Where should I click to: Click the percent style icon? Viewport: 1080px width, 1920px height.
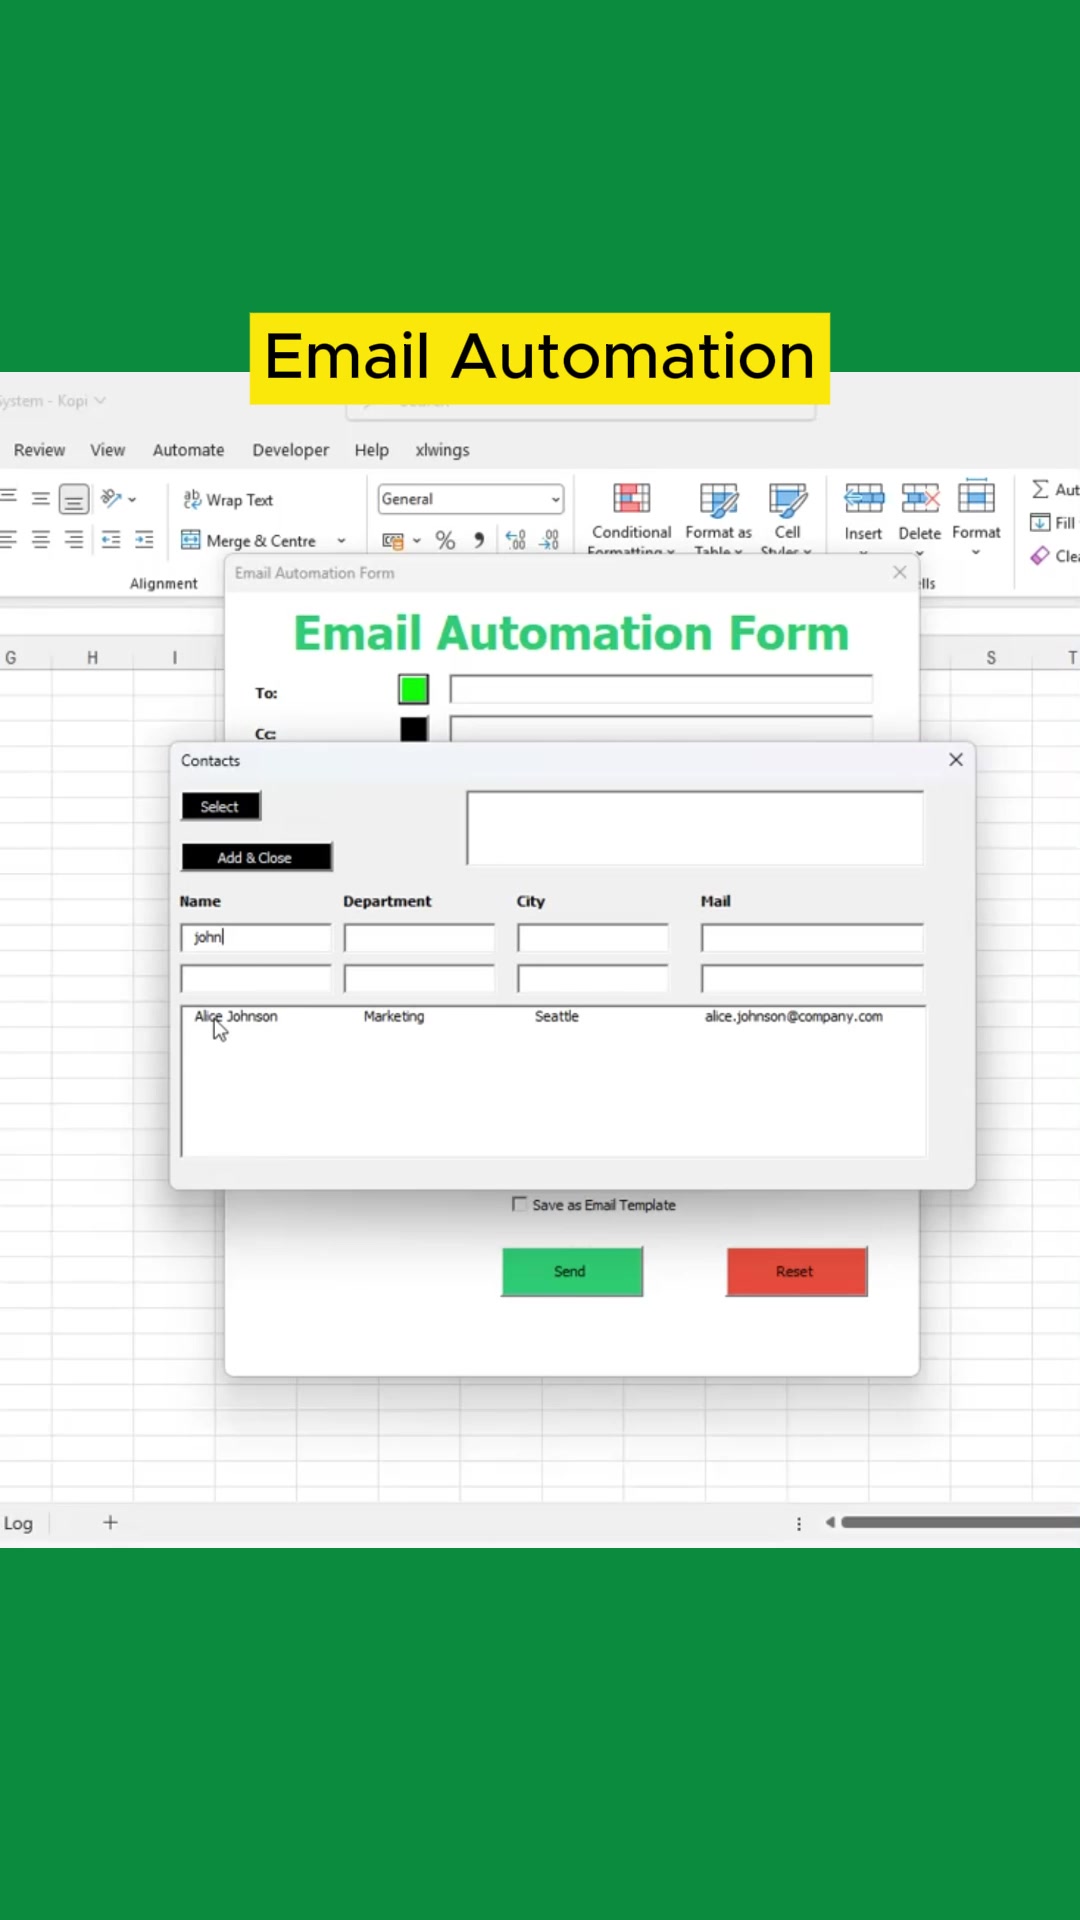(445, 541)
